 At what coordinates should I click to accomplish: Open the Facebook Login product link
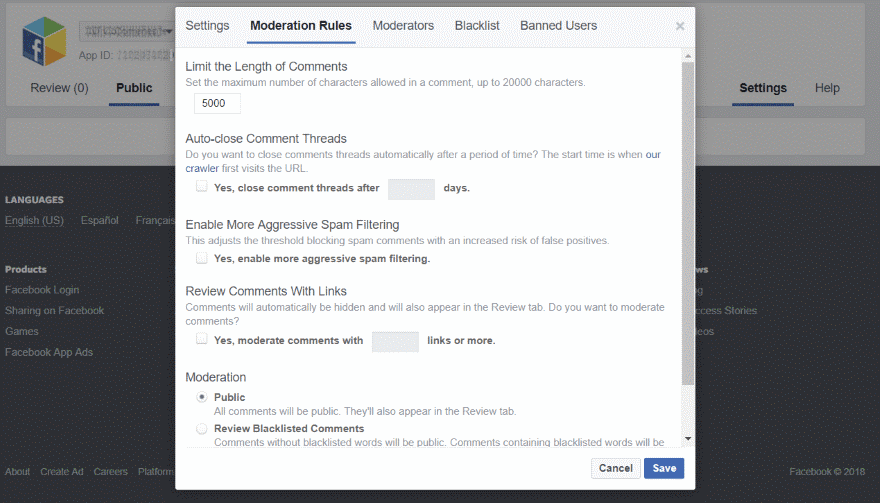[x=42, y=290]
